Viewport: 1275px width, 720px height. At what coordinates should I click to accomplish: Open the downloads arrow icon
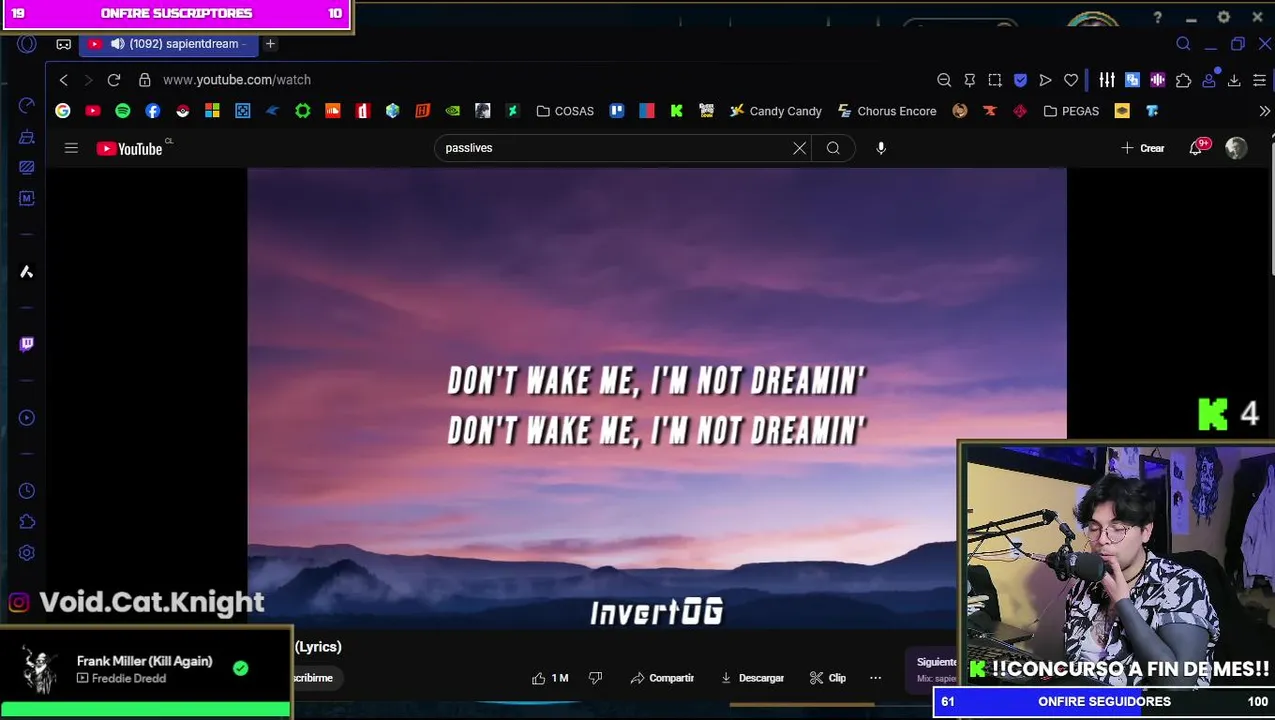[1234, 80]
